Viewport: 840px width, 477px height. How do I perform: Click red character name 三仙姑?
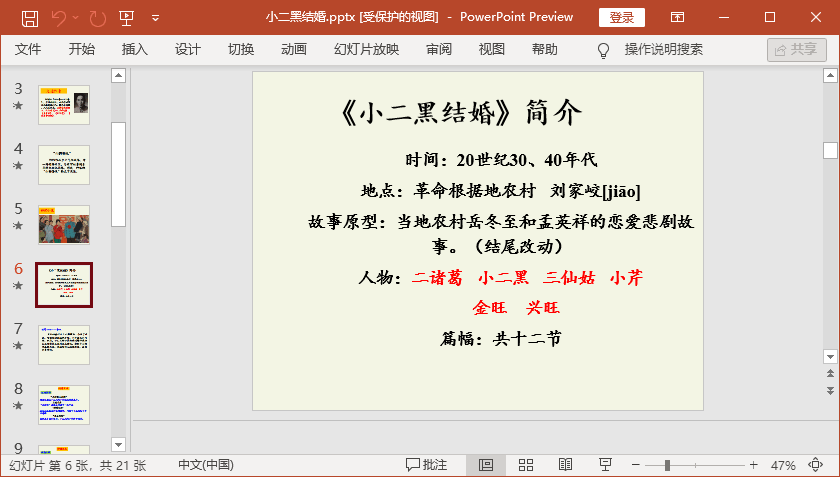click(x=569, y=278)
